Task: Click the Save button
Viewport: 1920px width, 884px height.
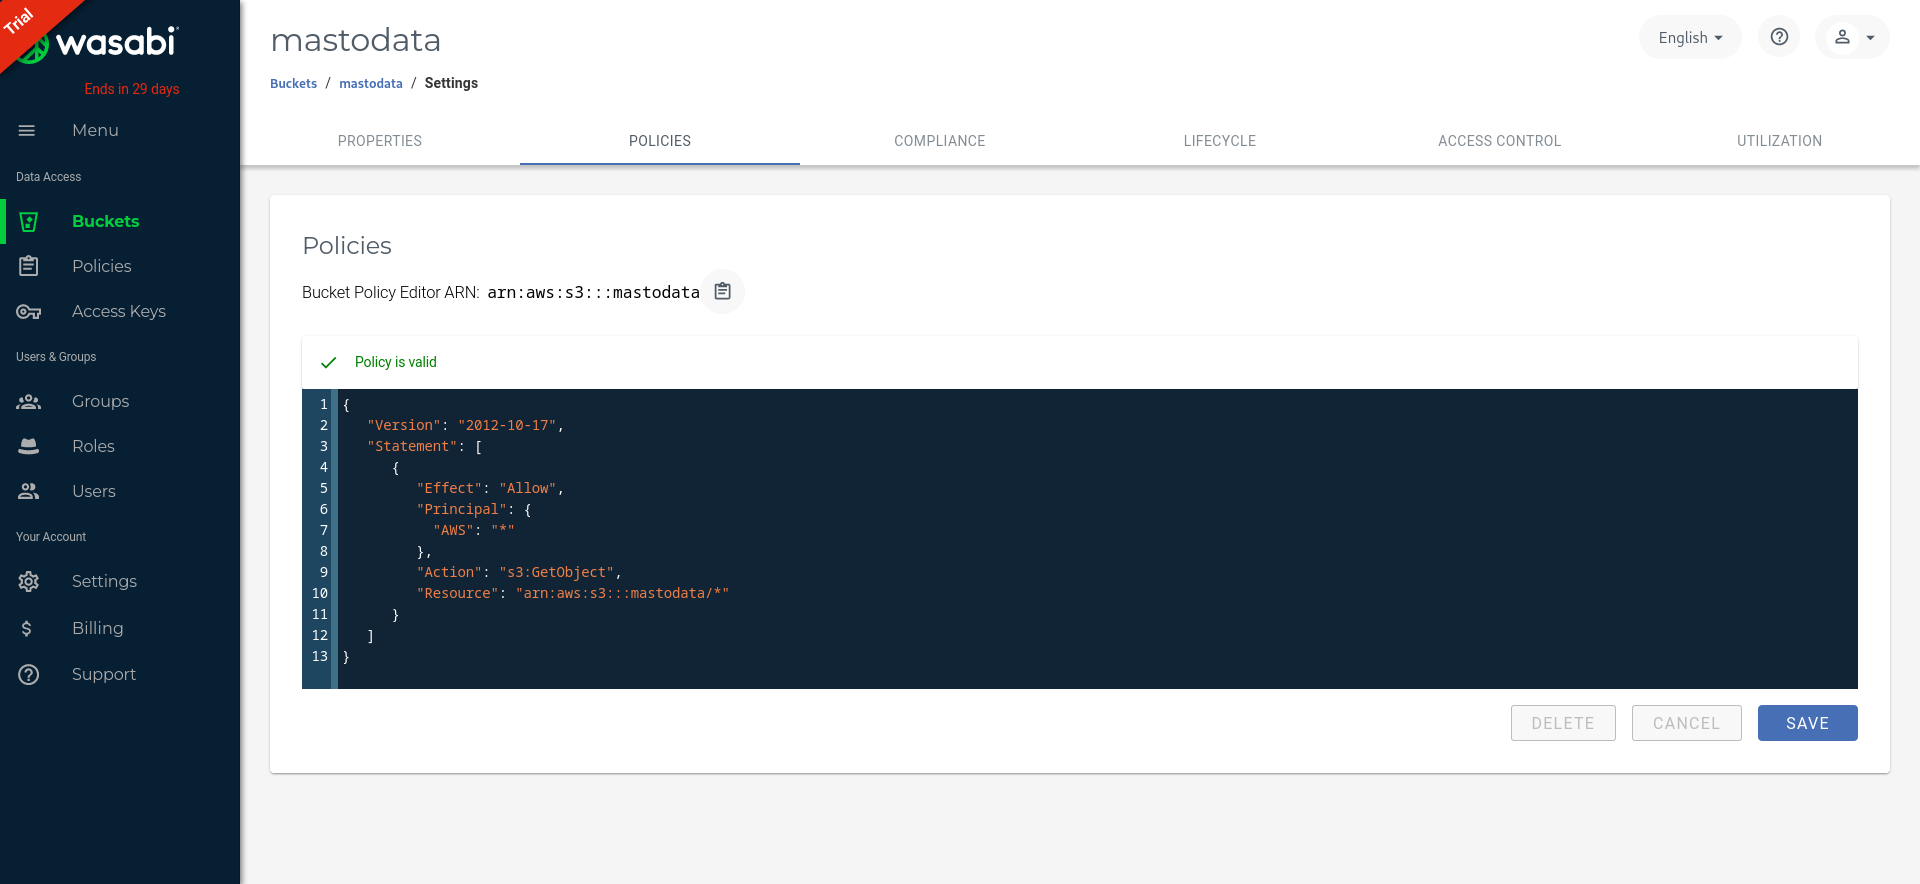Action: [1808, 723]
